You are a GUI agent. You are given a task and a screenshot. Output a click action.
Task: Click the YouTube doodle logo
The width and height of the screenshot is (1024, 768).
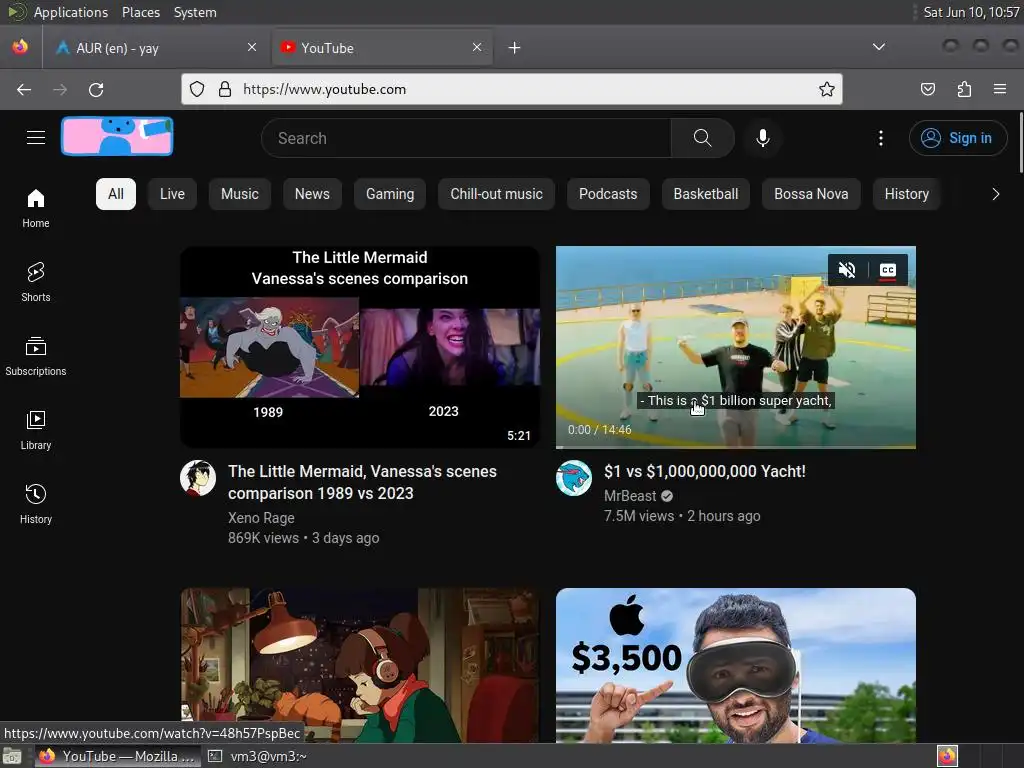coord(117,136)
